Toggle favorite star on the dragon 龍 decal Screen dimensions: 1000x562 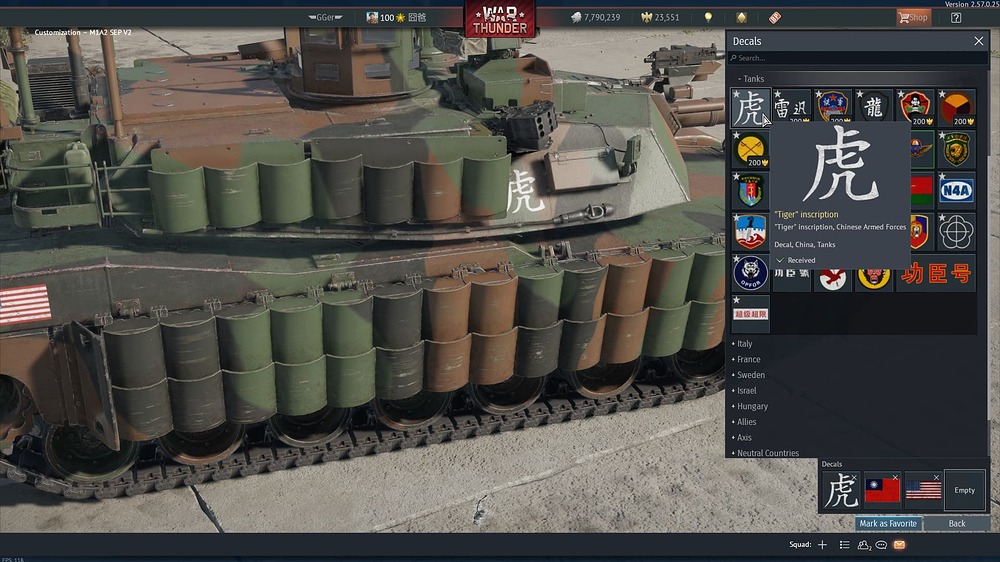pyautogui.click(x=860, y=94)
